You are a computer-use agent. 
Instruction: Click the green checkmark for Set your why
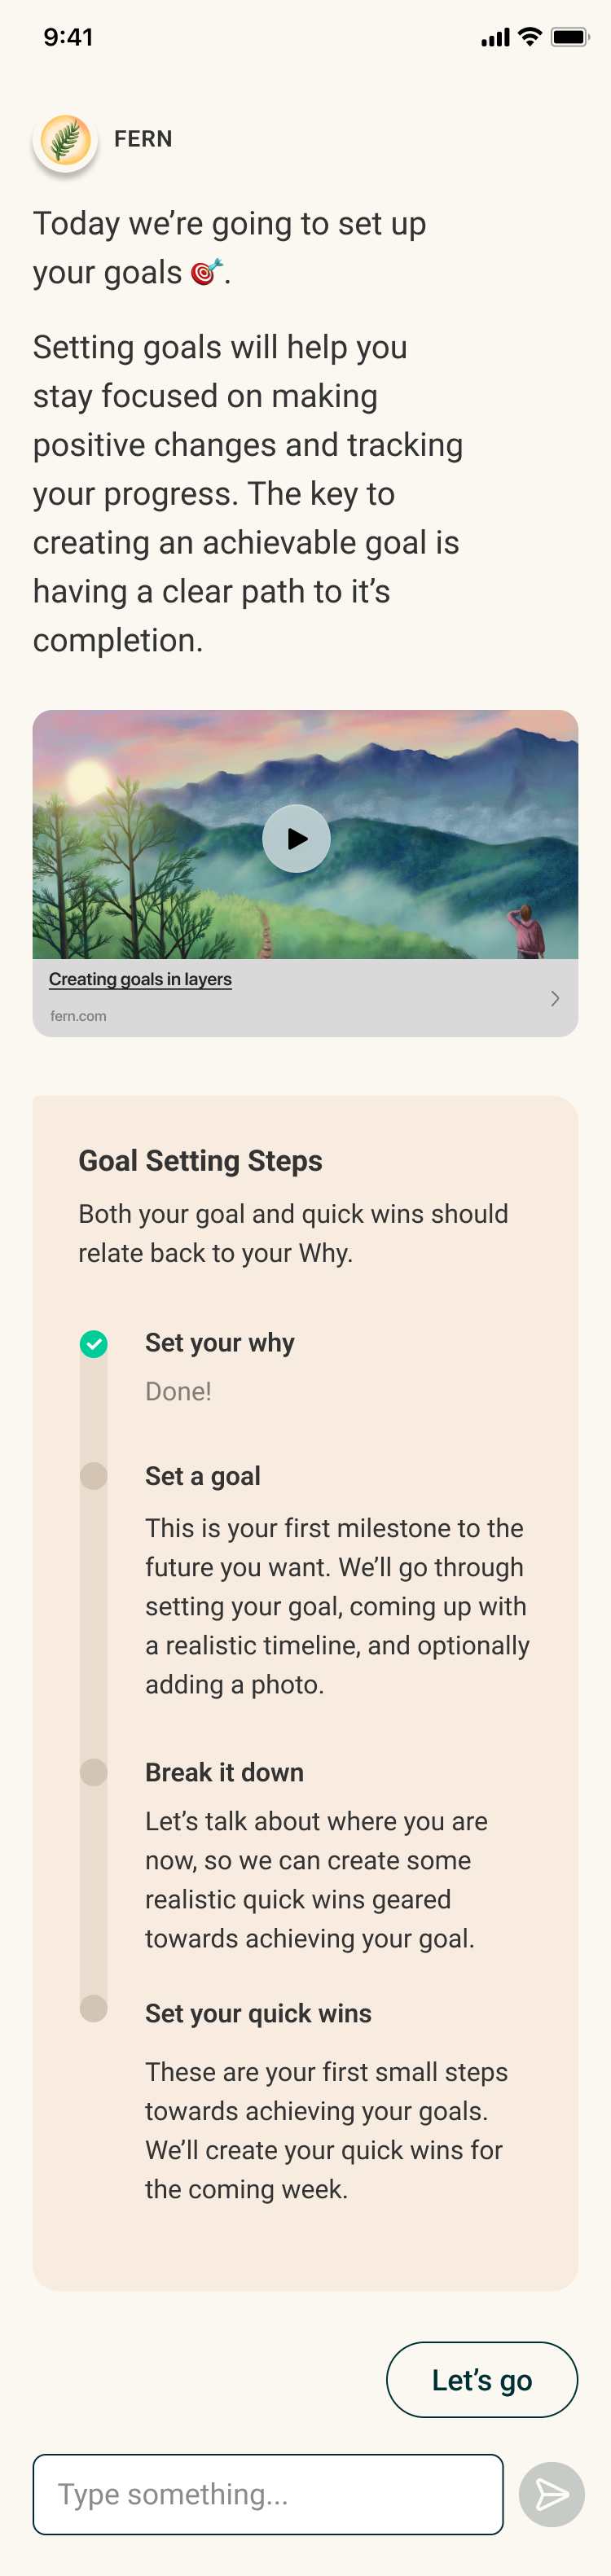pyautogui.click(x=94, y=1343)
